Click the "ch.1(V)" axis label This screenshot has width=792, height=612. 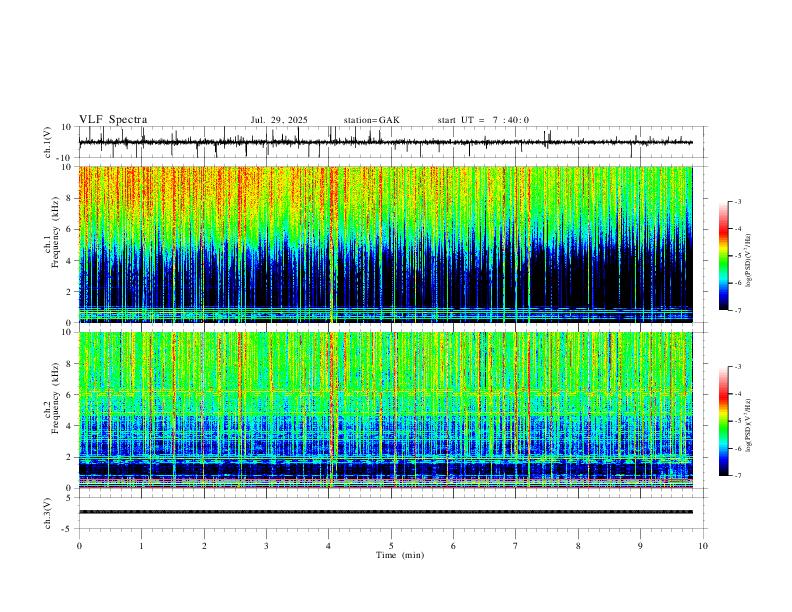[x=48, y=142]
